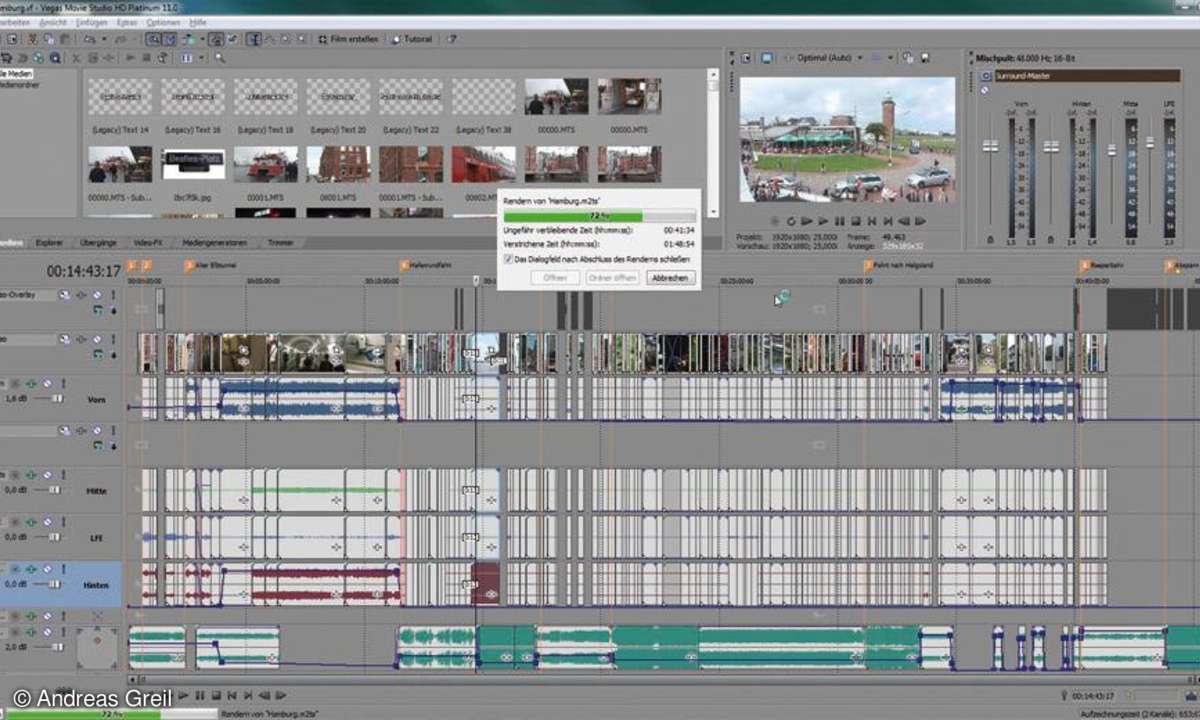Image resolution: width=1200 pixels, height=720 pixels.
Task: Switch to the Trimmer tab
Action: (x=280, y=242)
